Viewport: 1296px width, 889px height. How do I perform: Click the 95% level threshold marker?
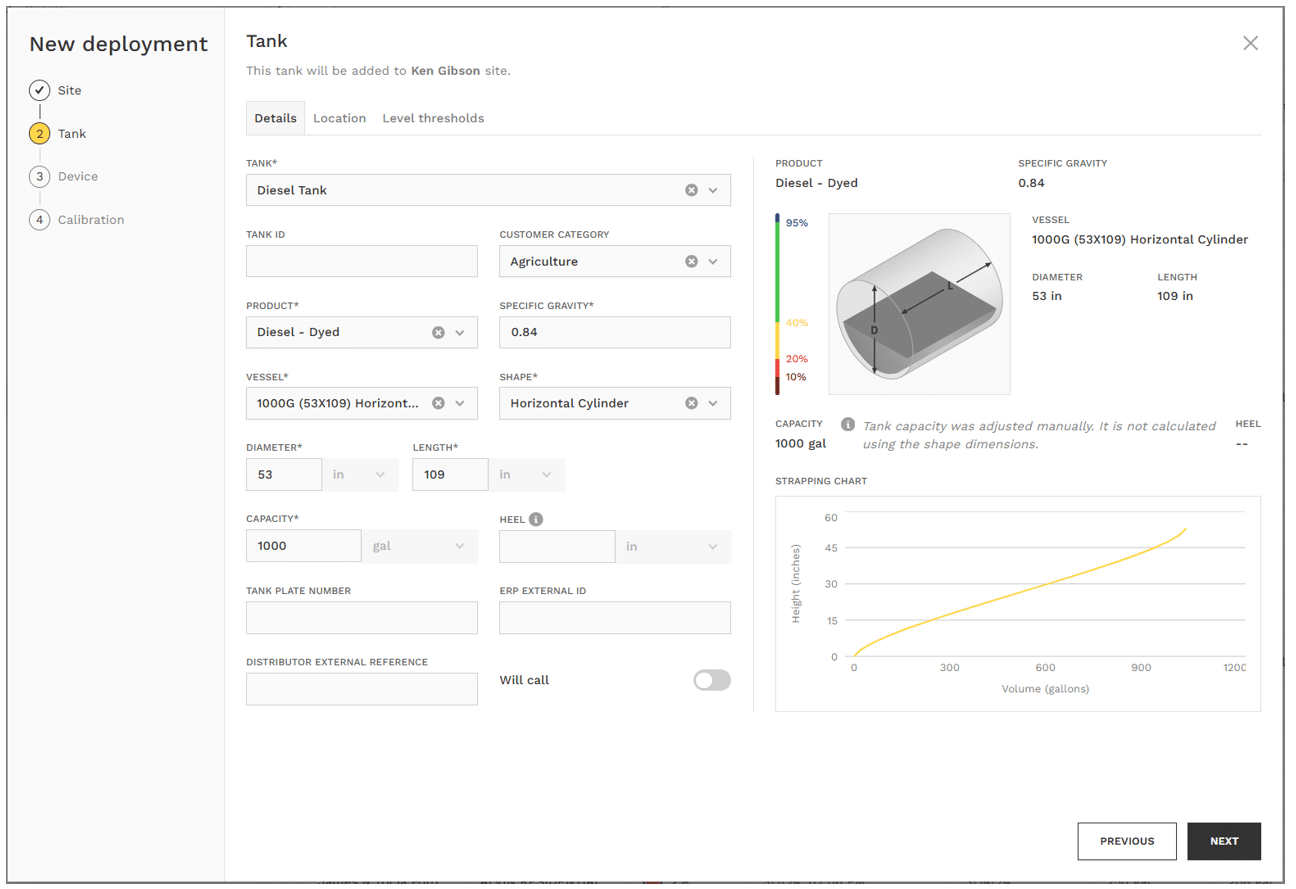(x=797, y=223)
